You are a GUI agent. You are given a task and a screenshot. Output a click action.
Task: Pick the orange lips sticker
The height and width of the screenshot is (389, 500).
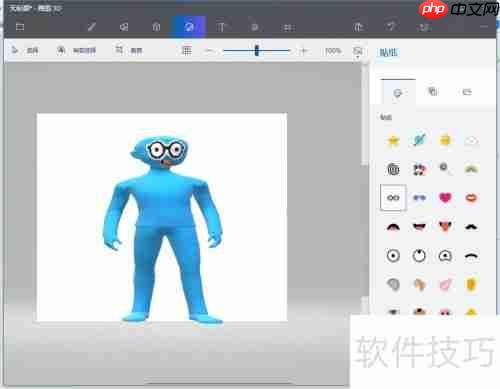(471, 198)
